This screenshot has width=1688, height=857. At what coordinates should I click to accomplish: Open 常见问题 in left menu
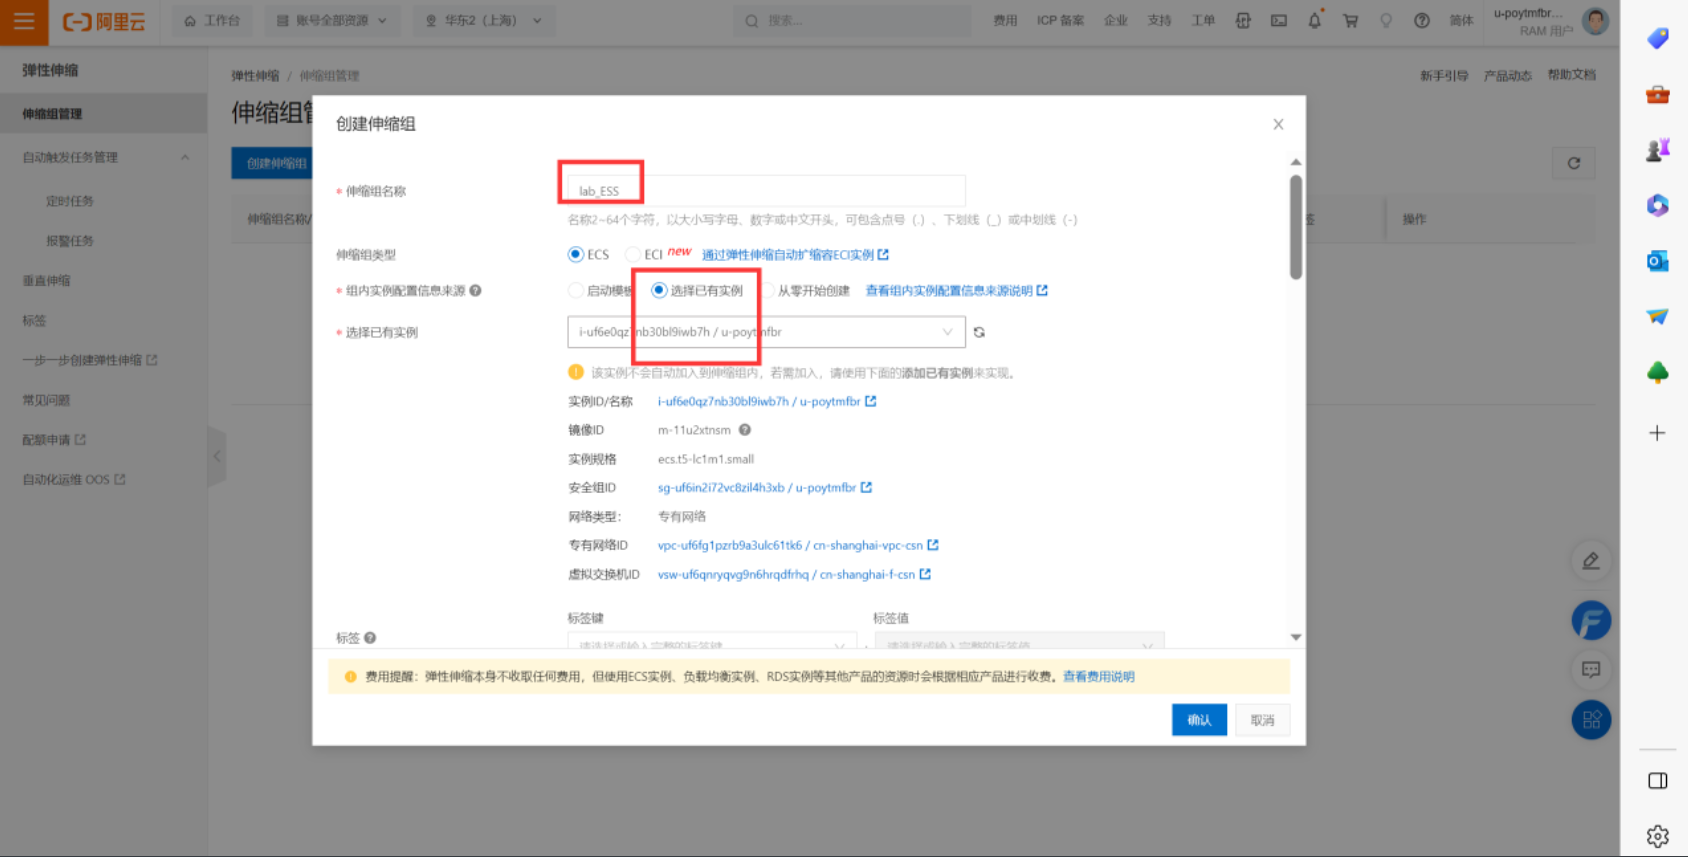[x=46, y=400]
